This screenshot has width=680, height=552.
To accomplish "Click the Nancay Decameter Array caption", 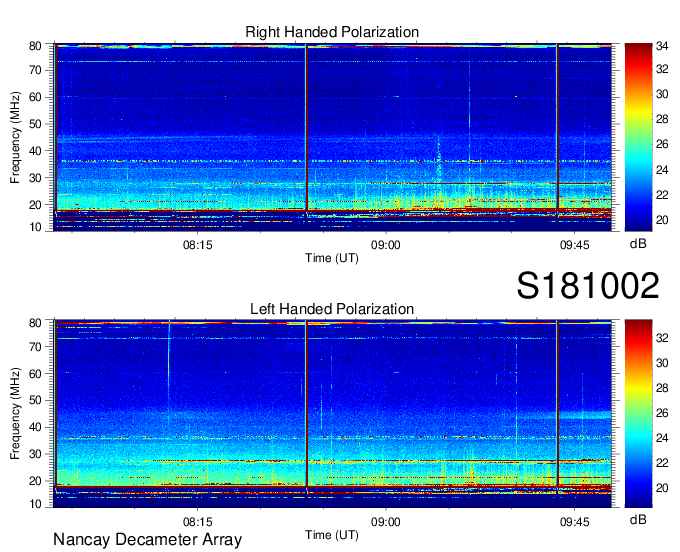I will click(147, 540).
